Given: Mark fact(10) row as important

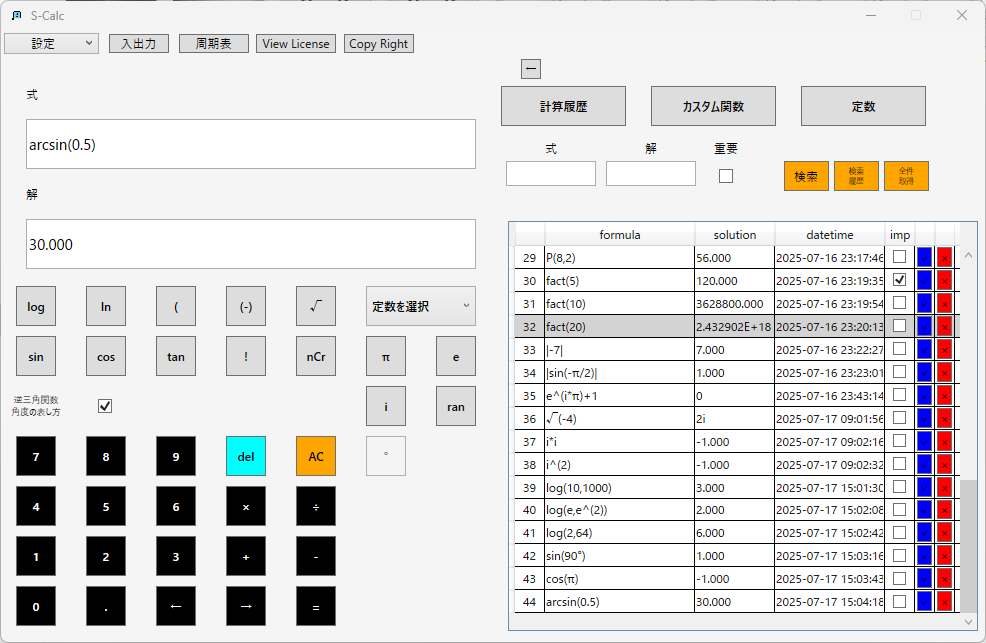Looking at the screenshot, I should (899, 302).
